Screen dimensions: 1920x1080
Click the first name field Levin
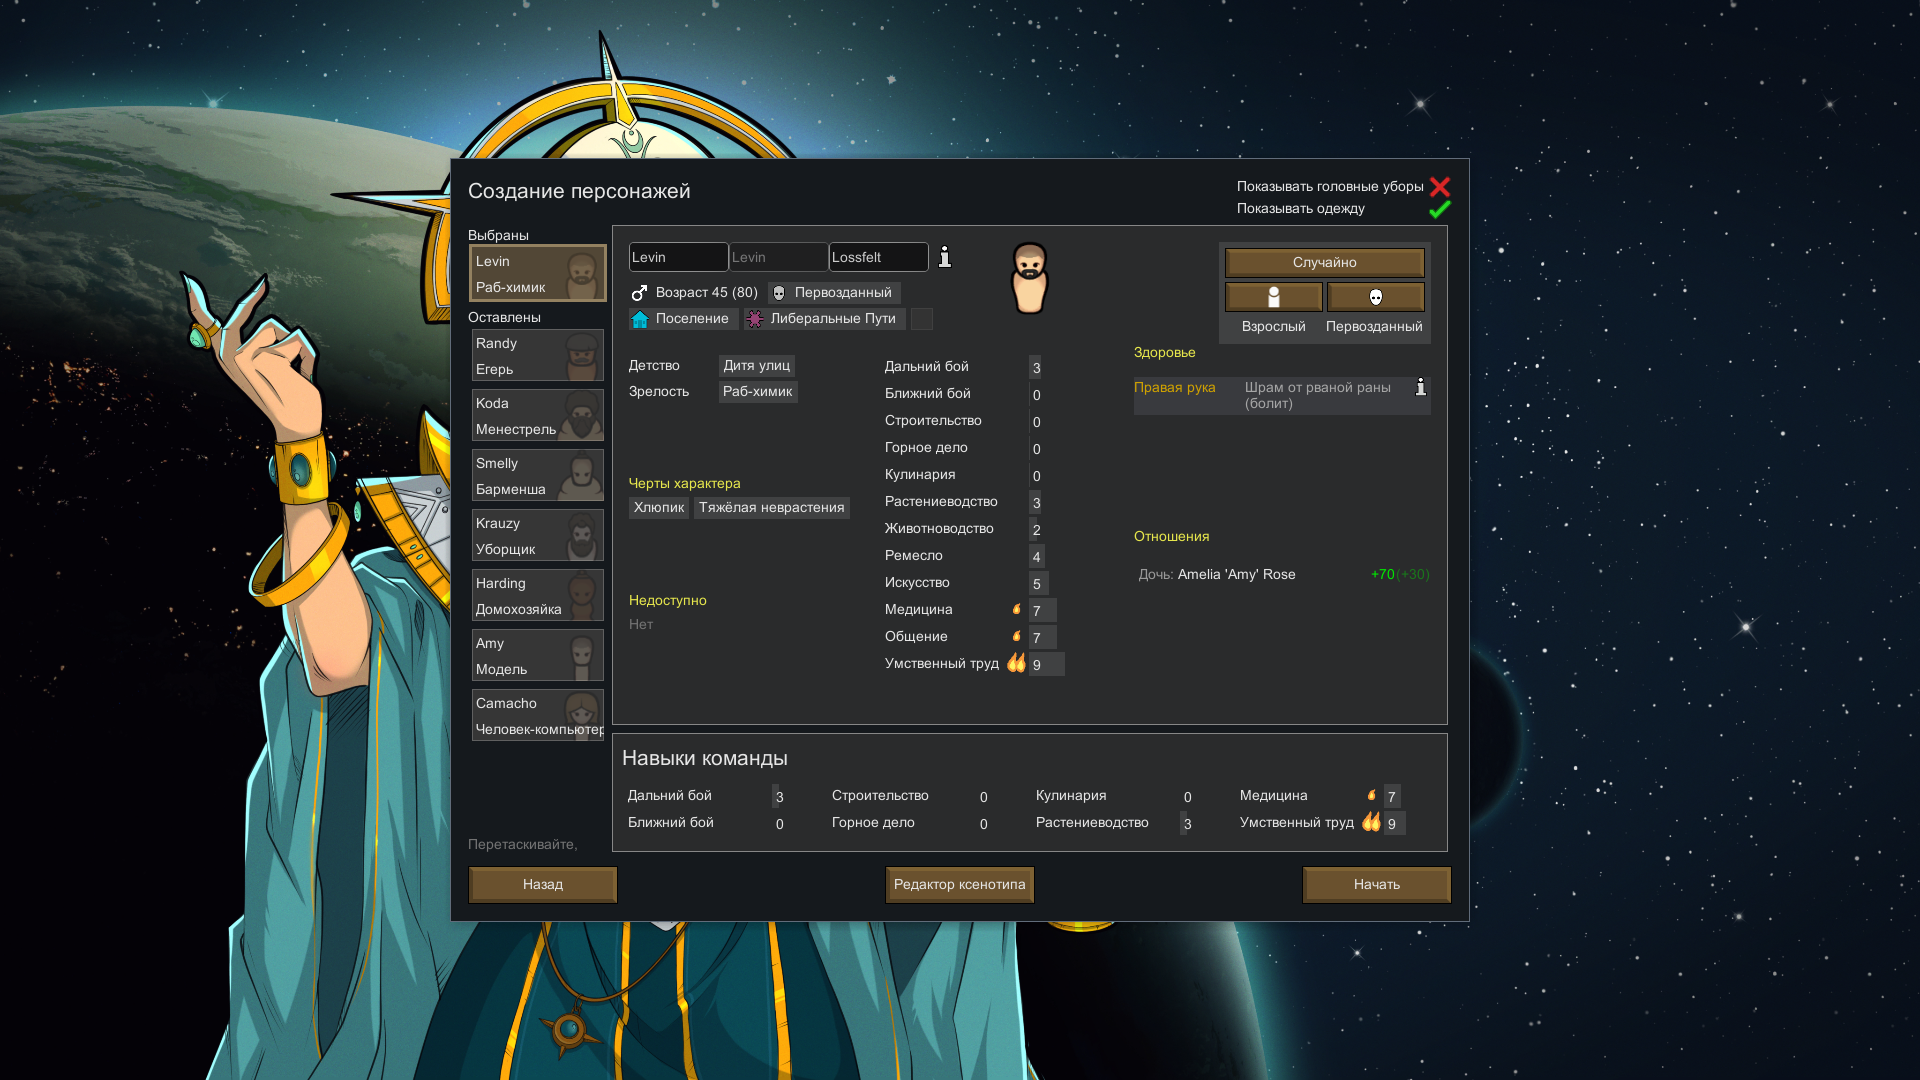point(678,257)
